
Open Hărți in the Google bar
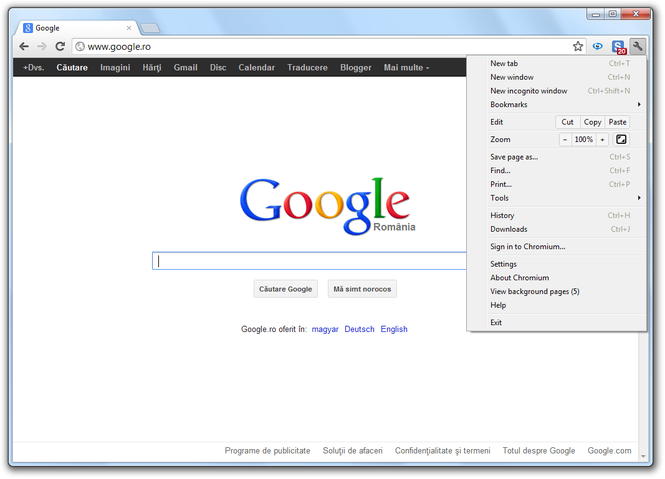pyautogui.click(x=152, y=67)
